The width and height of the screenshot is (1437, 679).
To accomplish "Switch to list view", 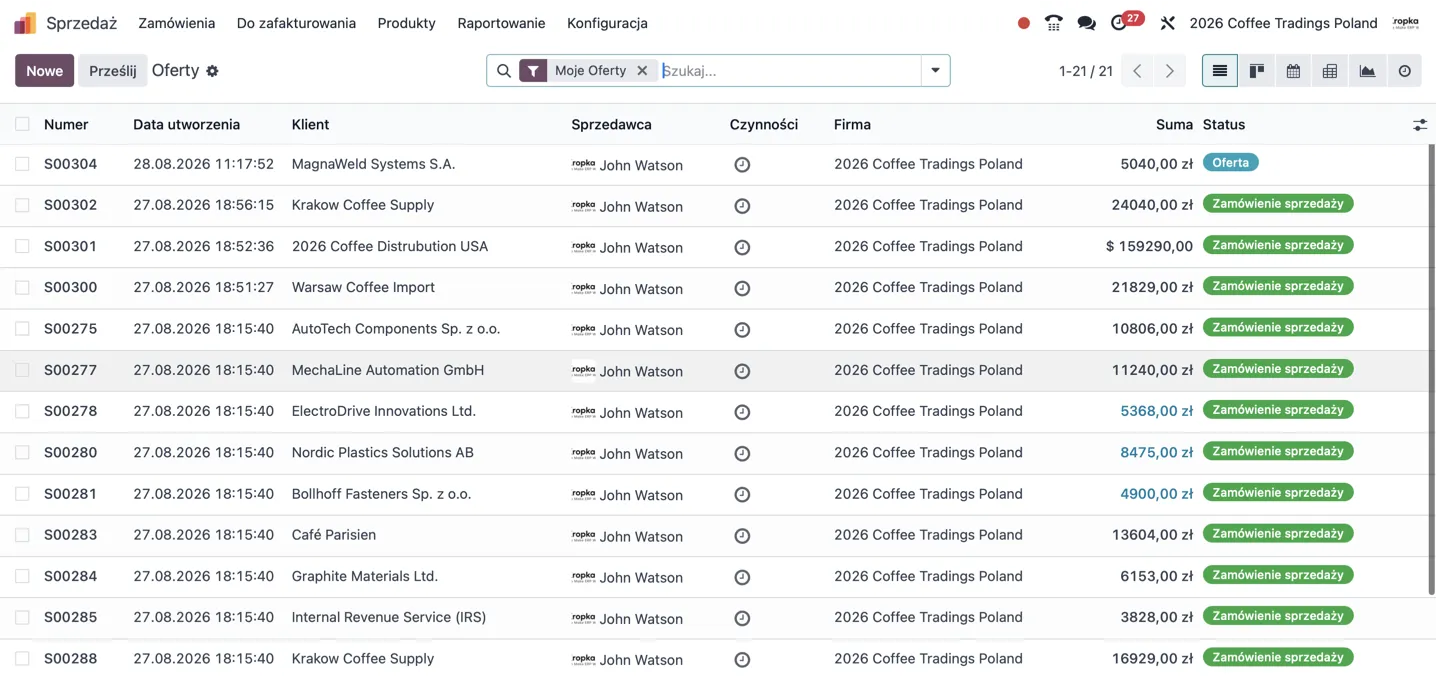I will click(x=1220, y=71).
